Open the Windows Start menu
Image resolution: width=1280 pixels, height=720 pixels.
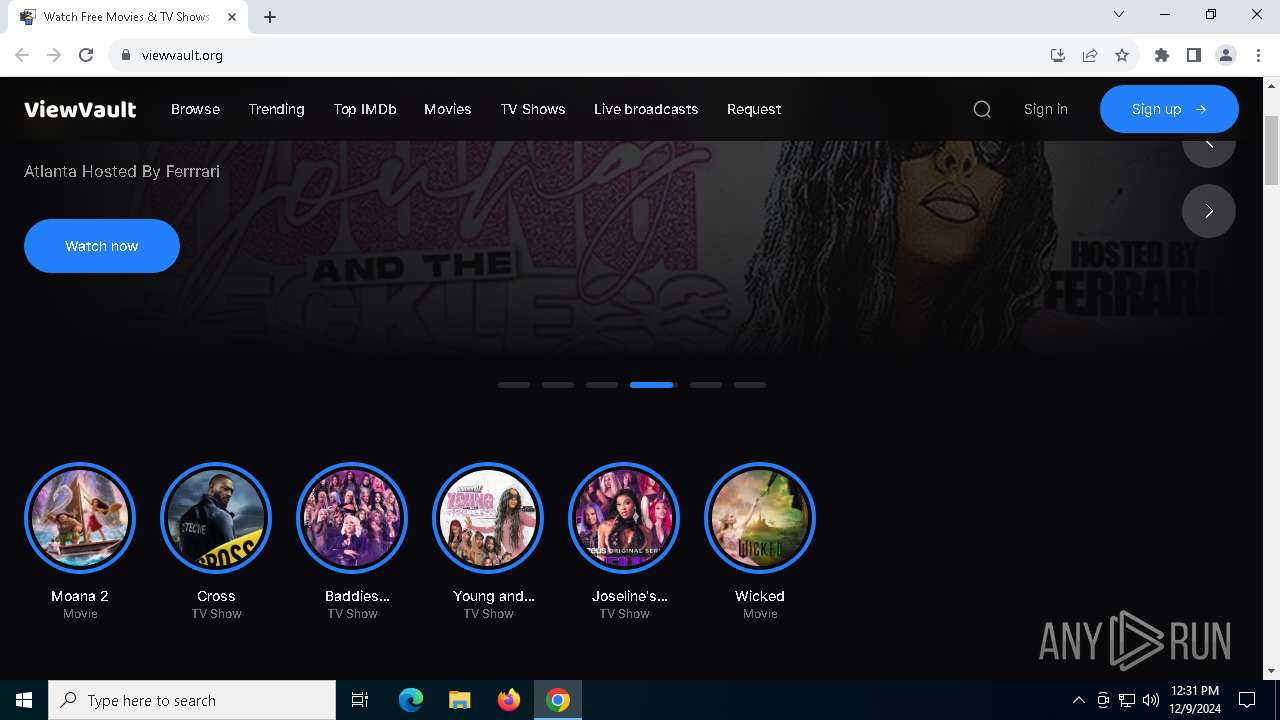click(x=24, y=700)
